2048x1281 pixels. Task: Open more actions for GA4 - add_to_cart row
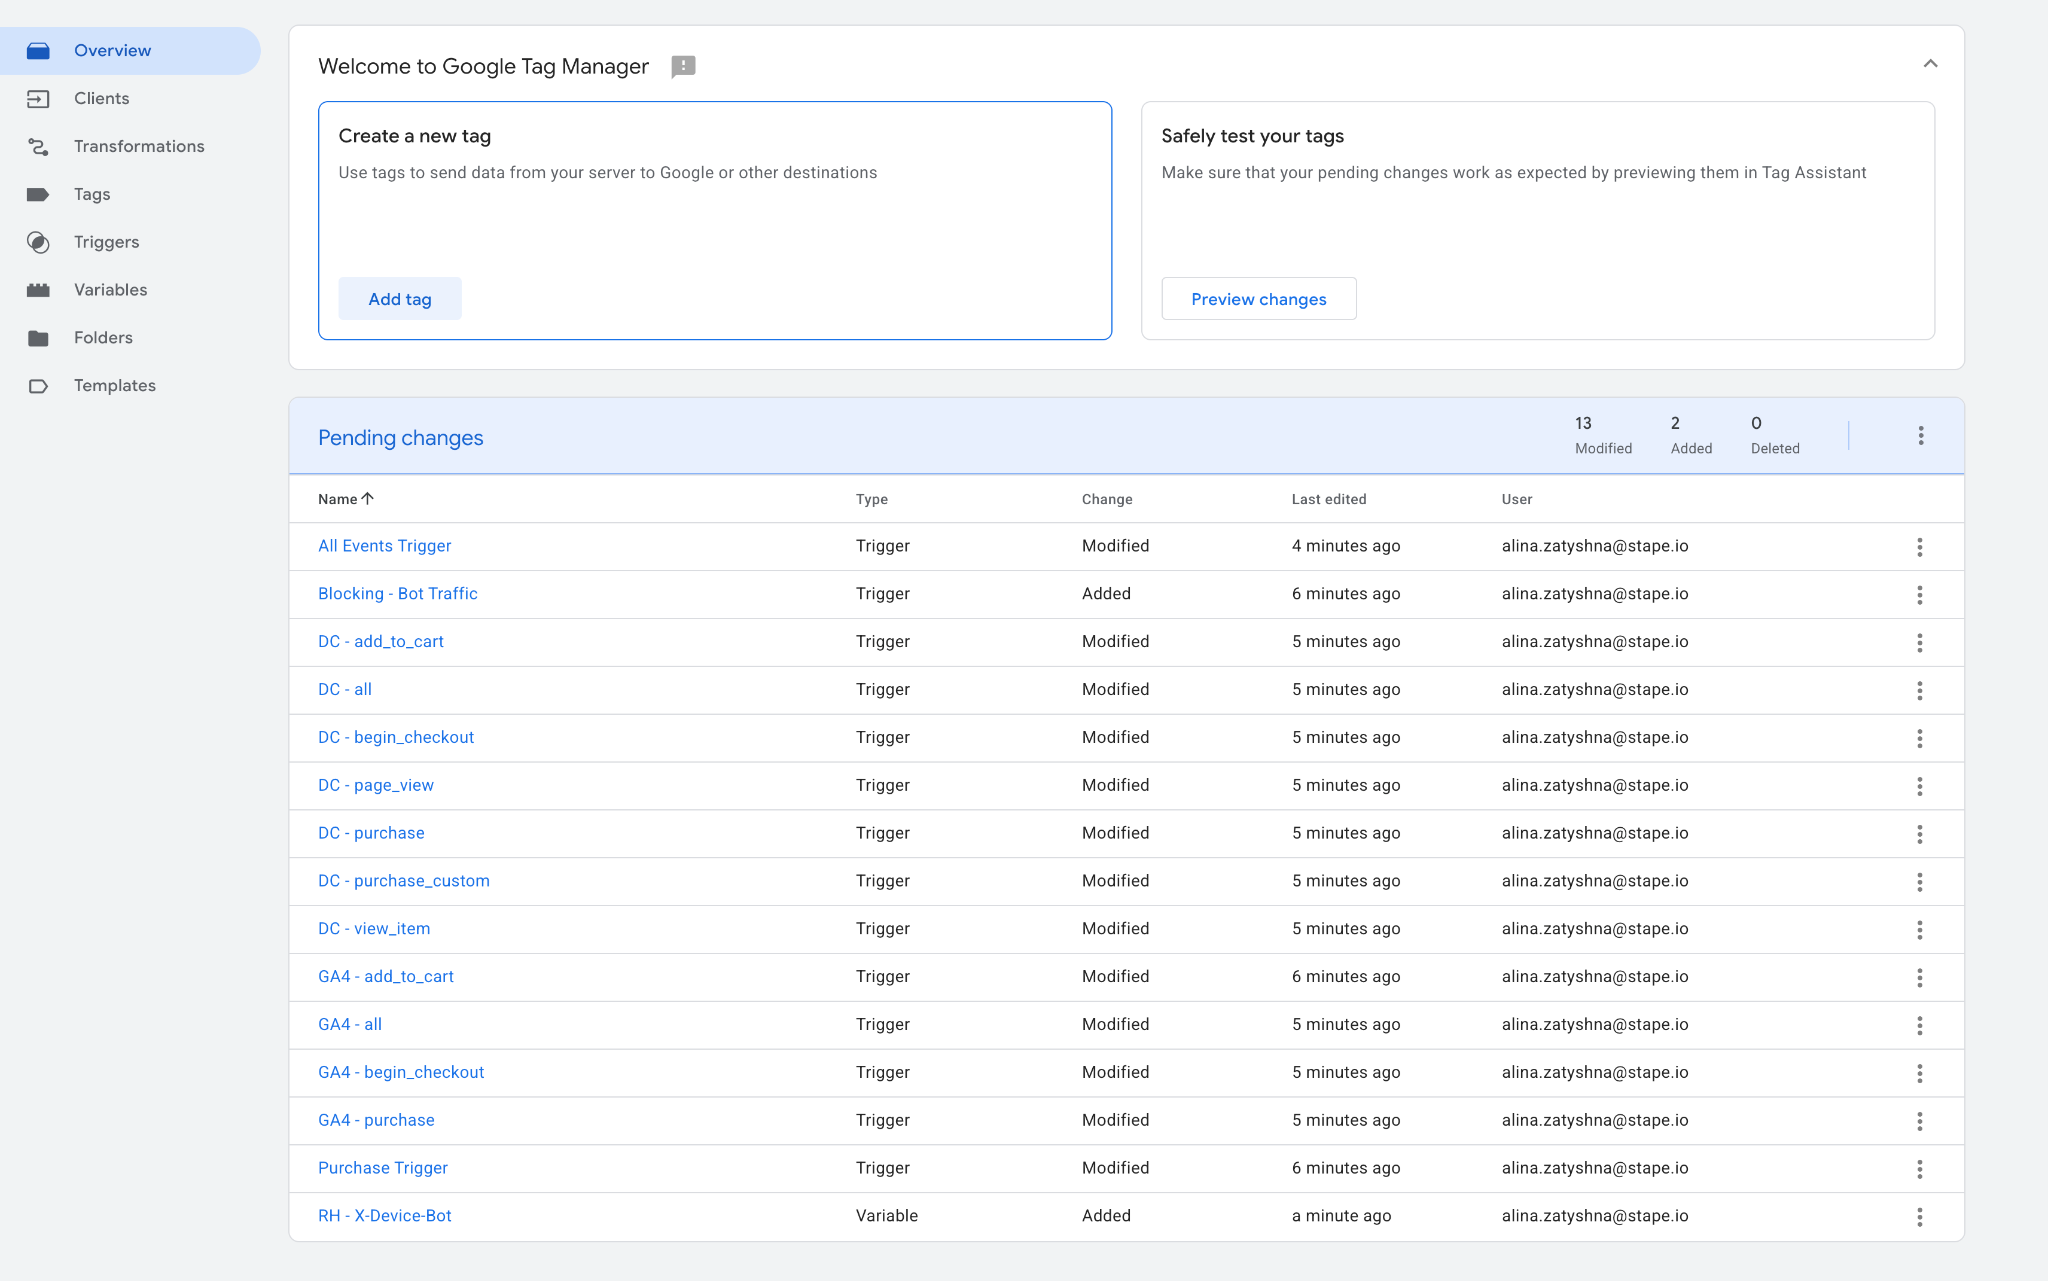point(1919,978)
